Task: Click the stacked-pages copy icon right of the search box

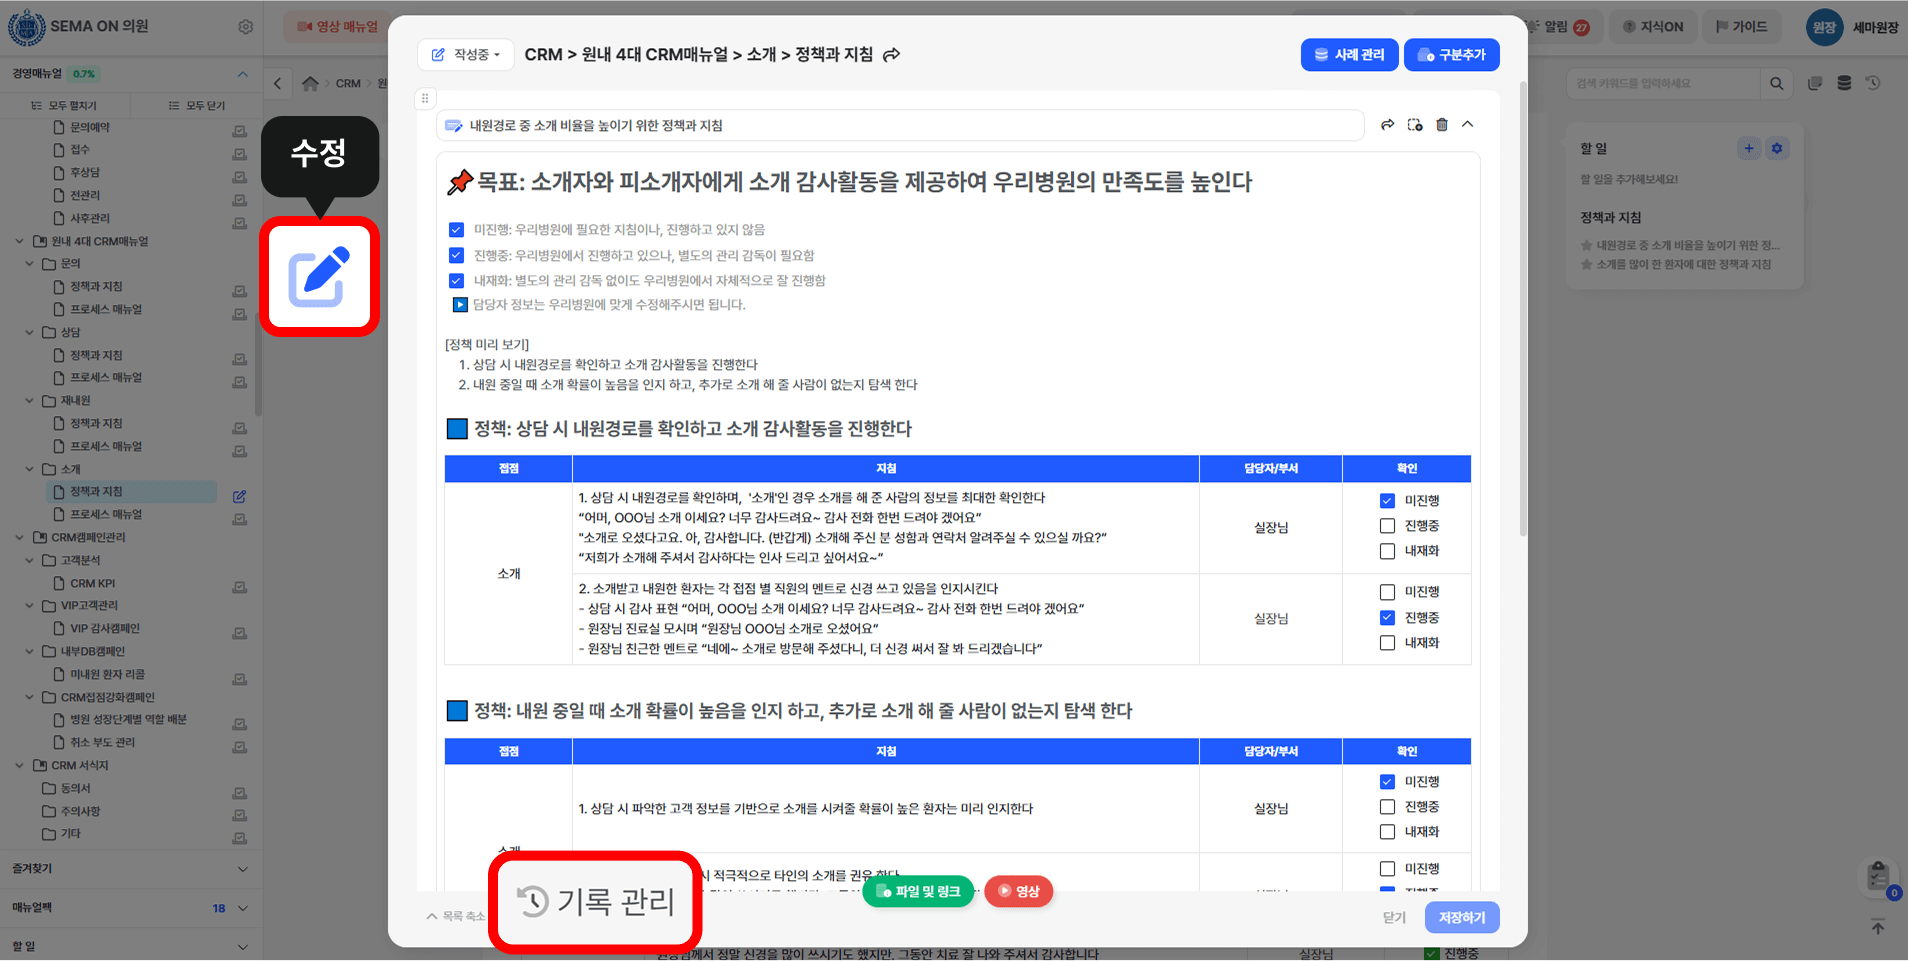Action: coord(1815,84)
